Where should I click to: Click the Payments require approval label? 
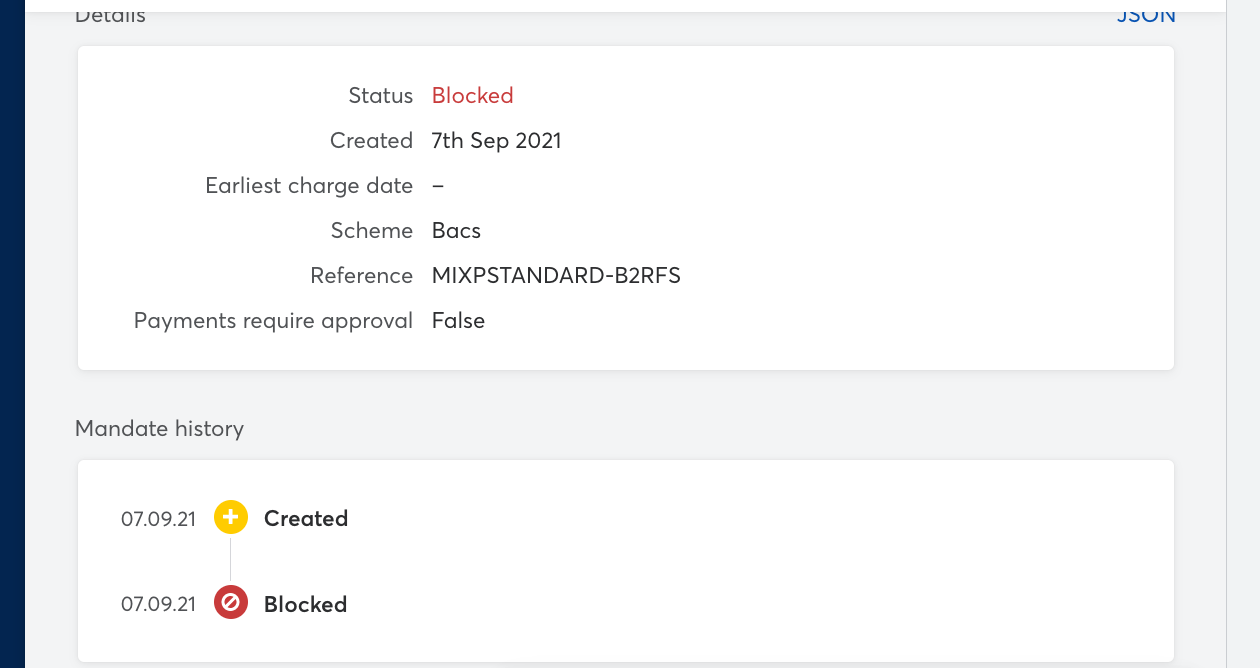pos(274,321)
